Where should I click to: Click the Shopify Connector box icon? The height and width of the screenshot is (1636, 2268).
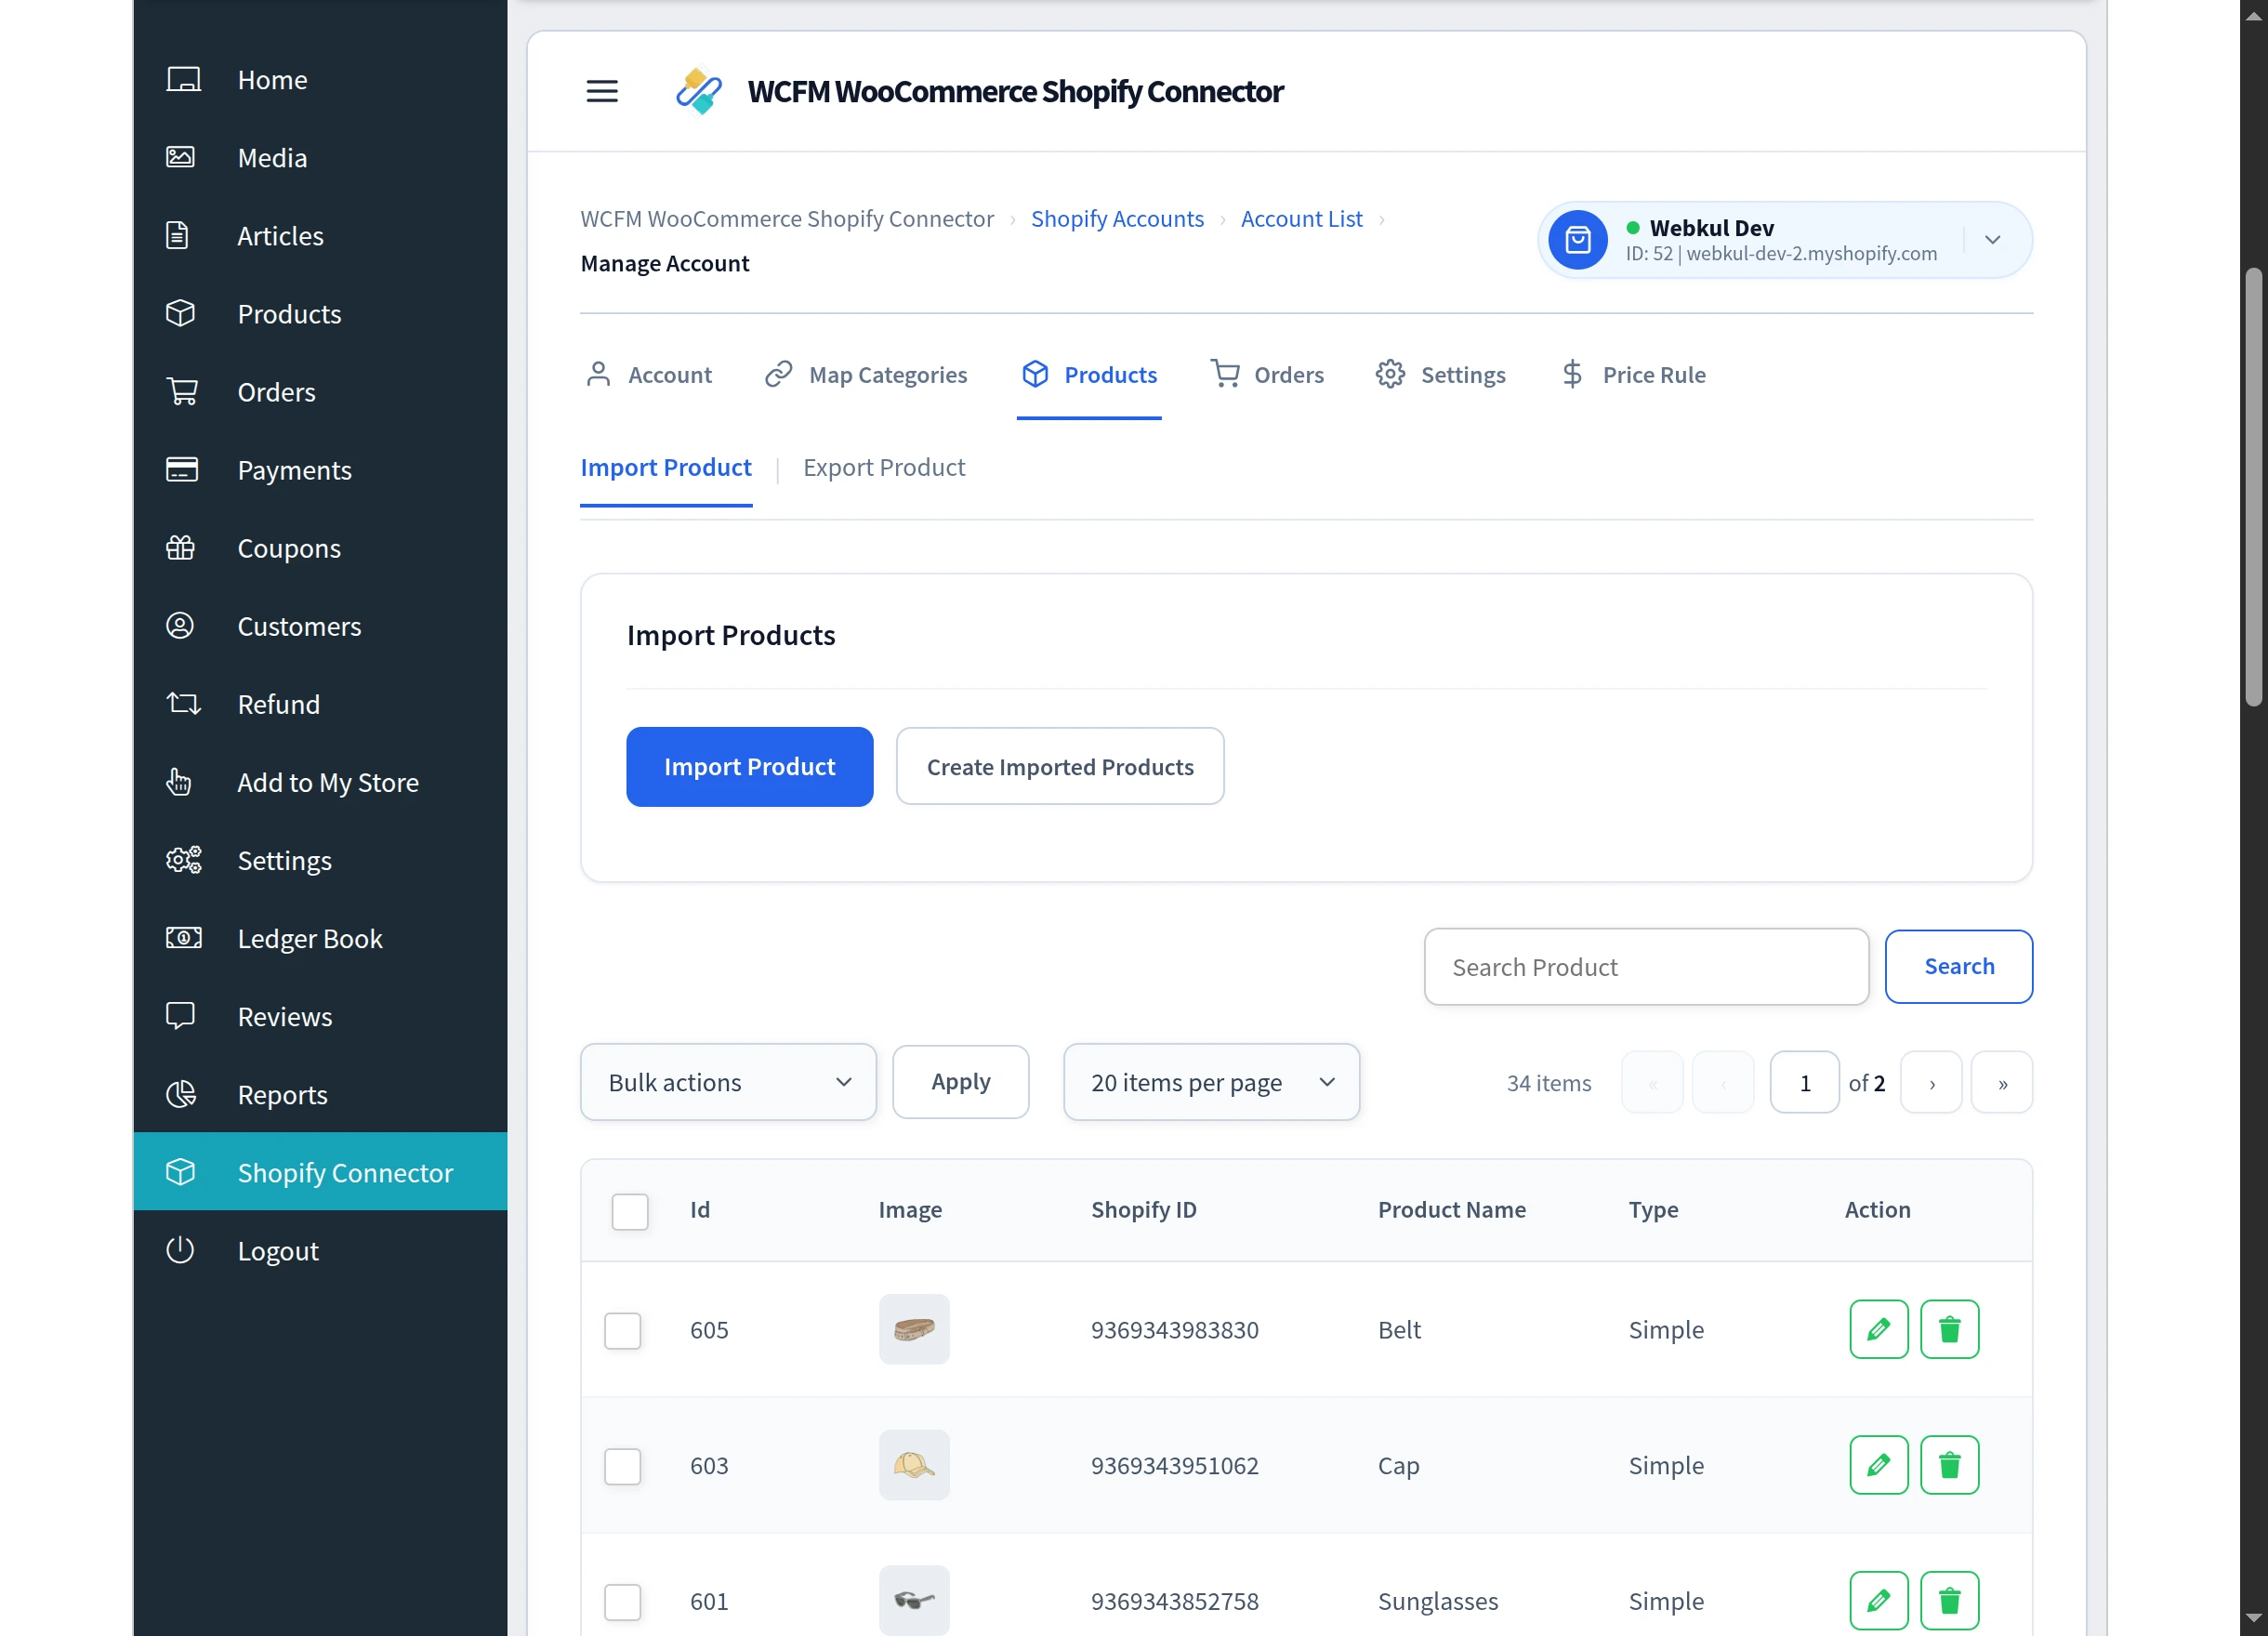click(x=181, y=1172)
